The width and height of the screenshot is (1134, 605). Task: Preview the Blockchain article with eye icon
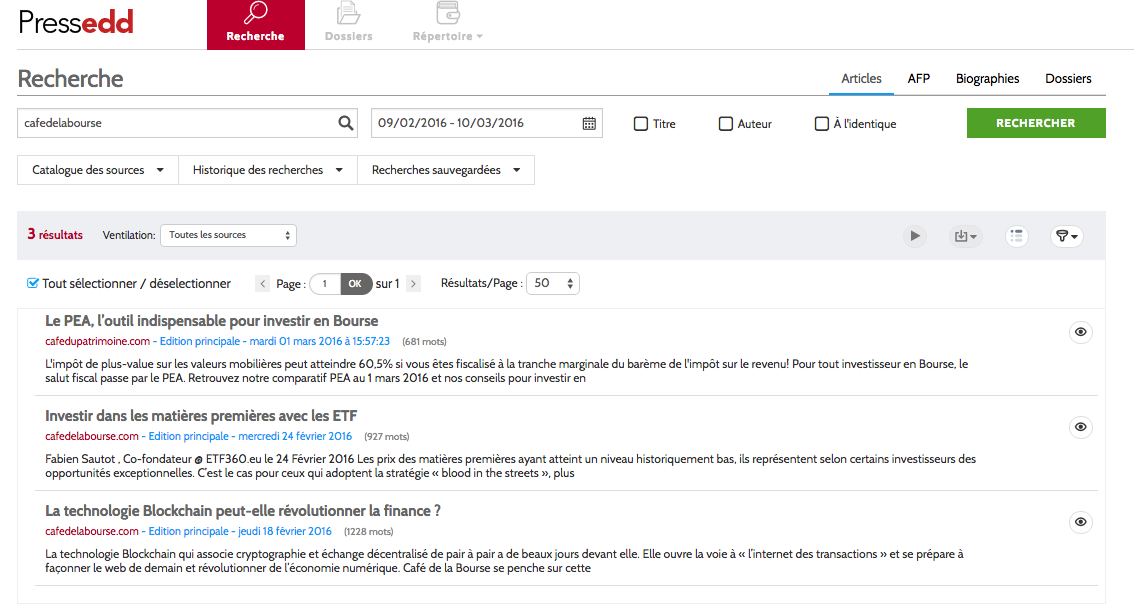pos(1080,521)
